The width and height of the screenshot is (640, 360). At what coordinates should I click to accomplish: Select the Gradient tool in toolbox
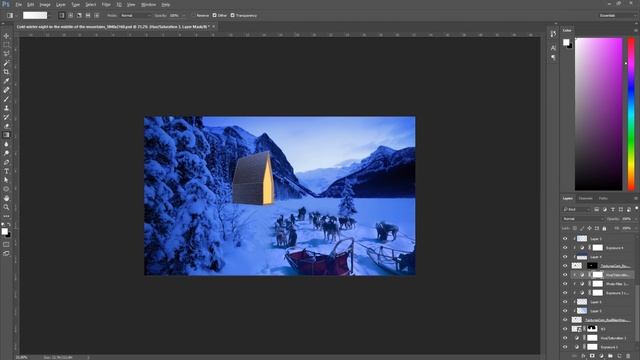click(x=6, y=135)
